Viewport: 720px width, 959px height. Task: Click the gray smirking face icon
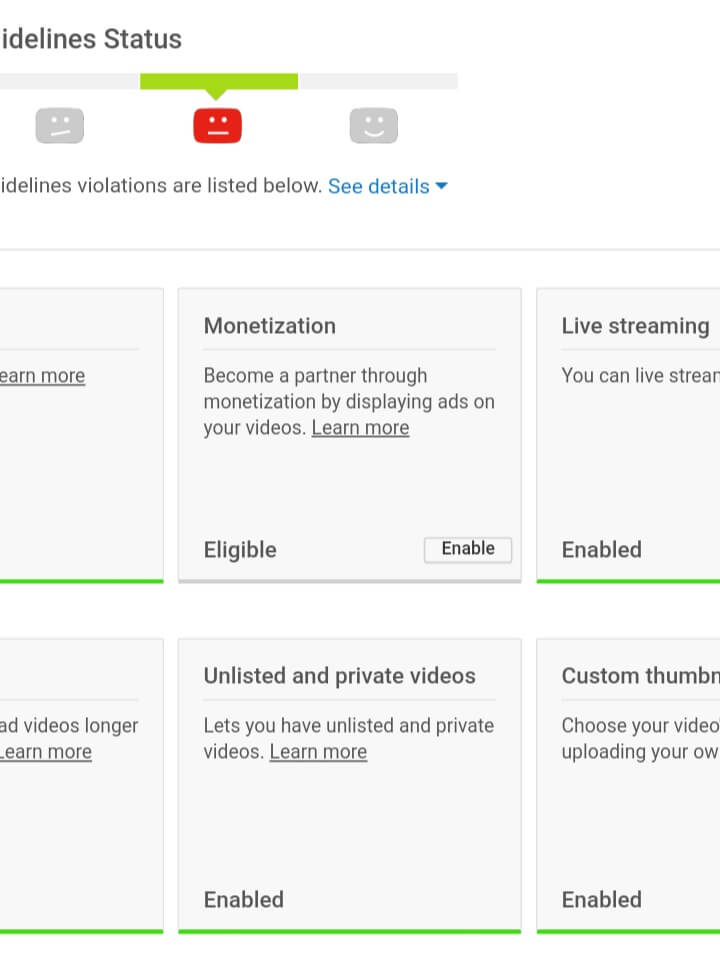tap(60, 126)
